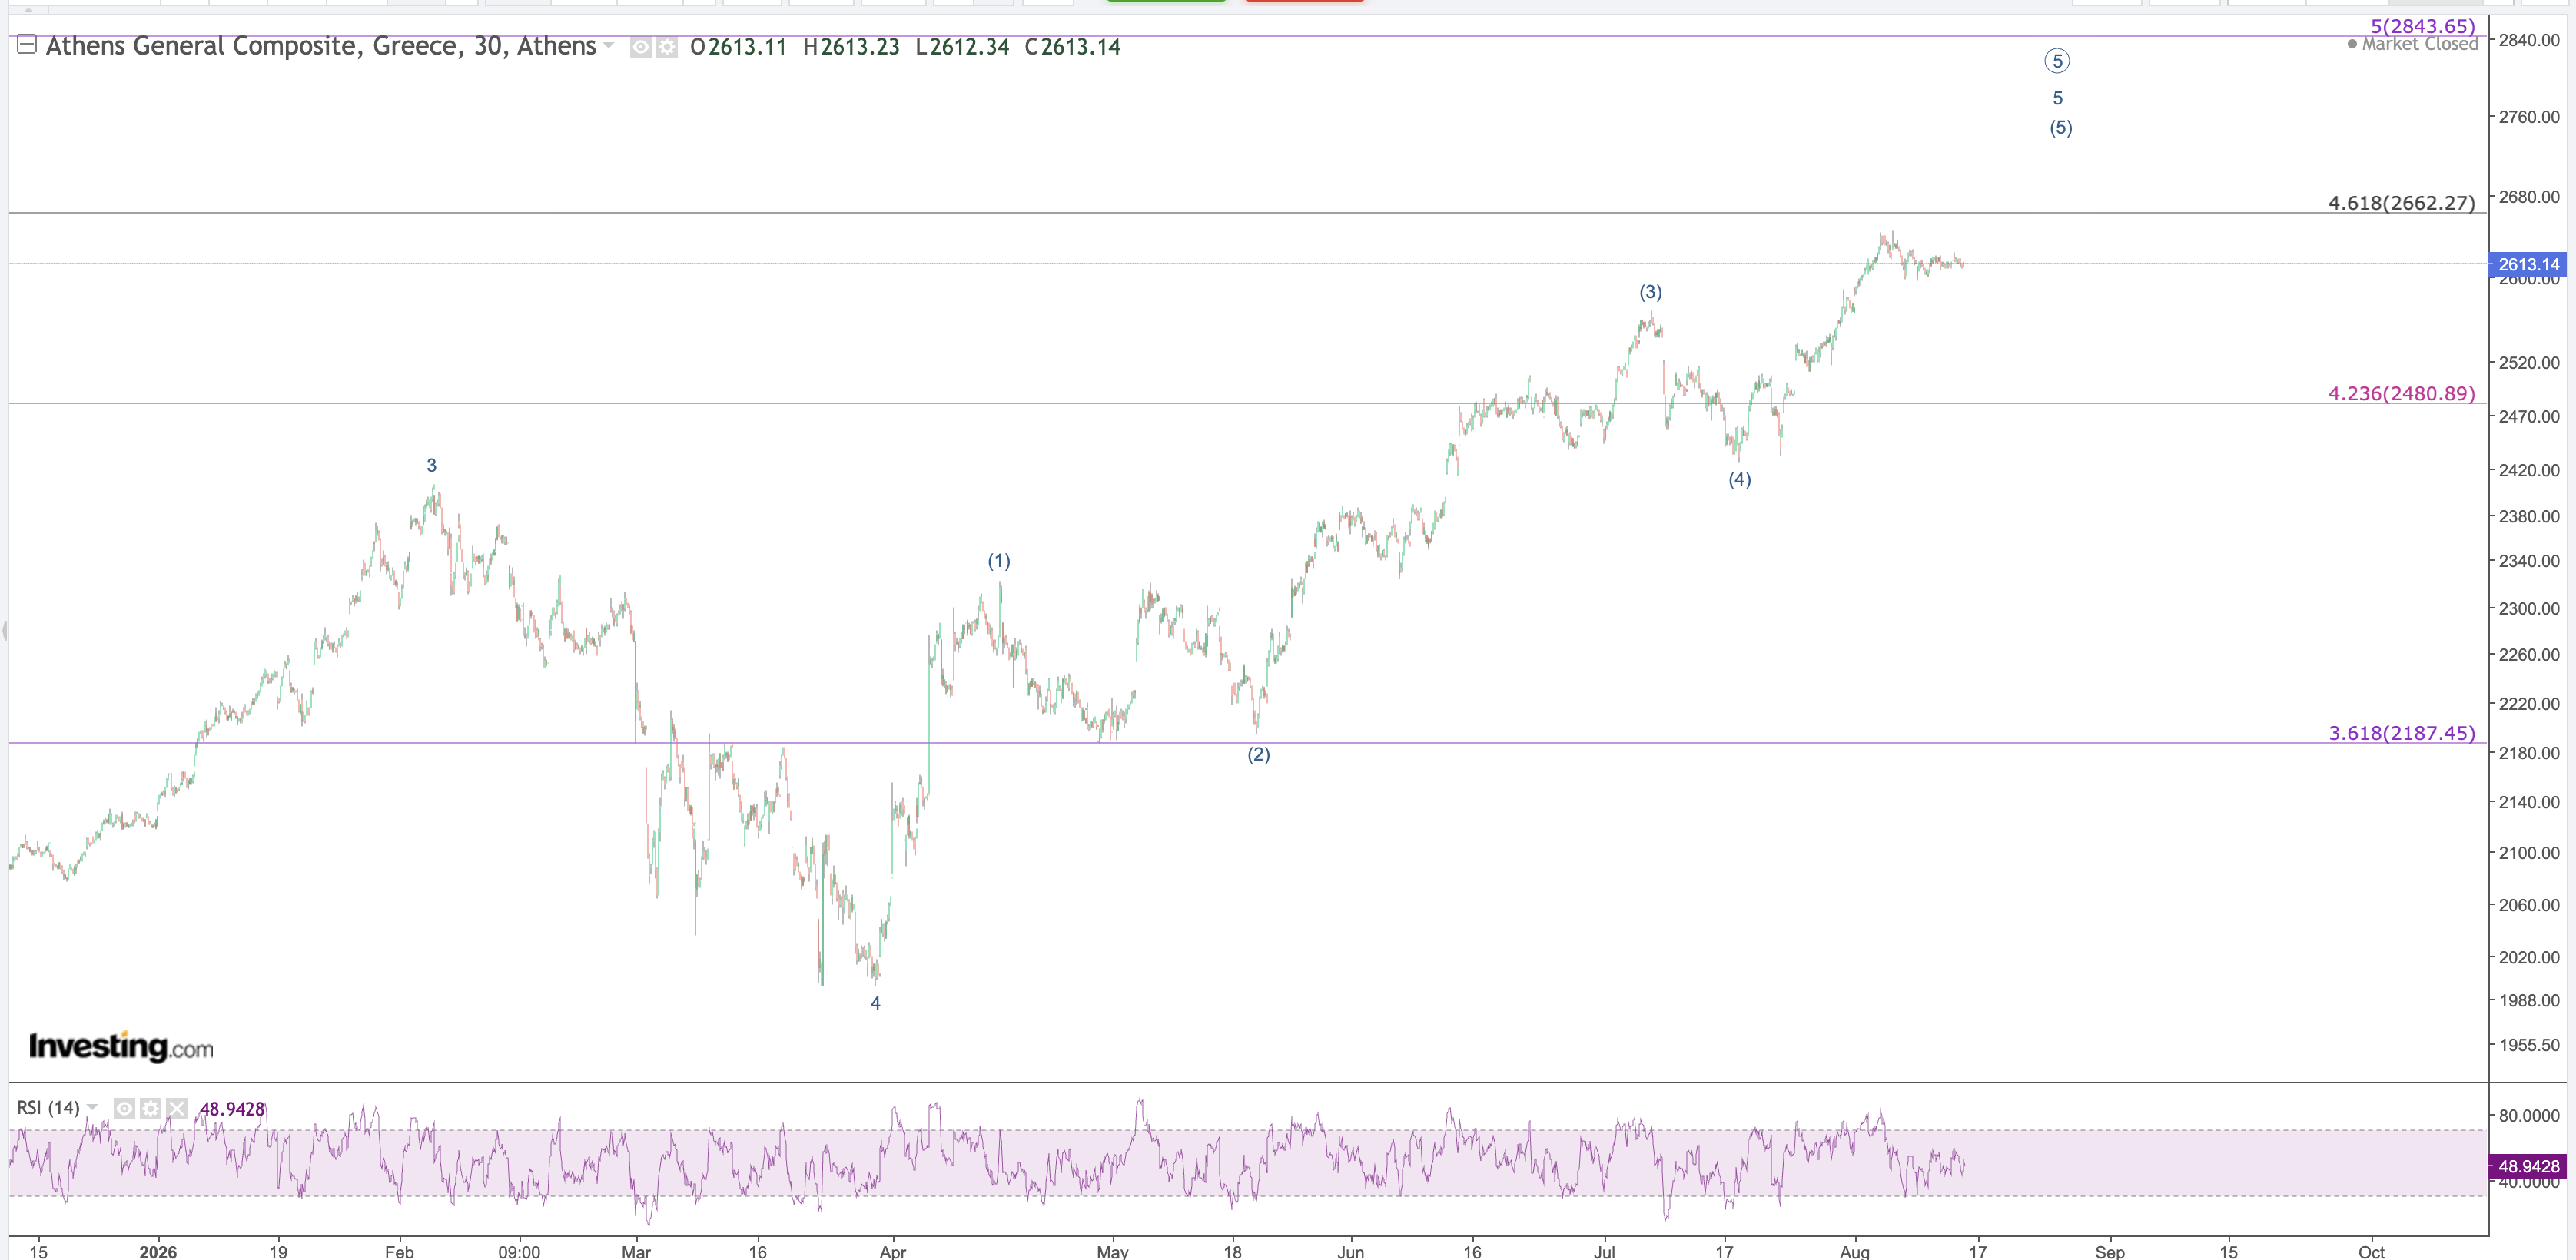This screenshot has width=2576, height=1260.
Task: Select the 4.236(2480.89) Fibonacci level label
Action: coord(2401,393)
